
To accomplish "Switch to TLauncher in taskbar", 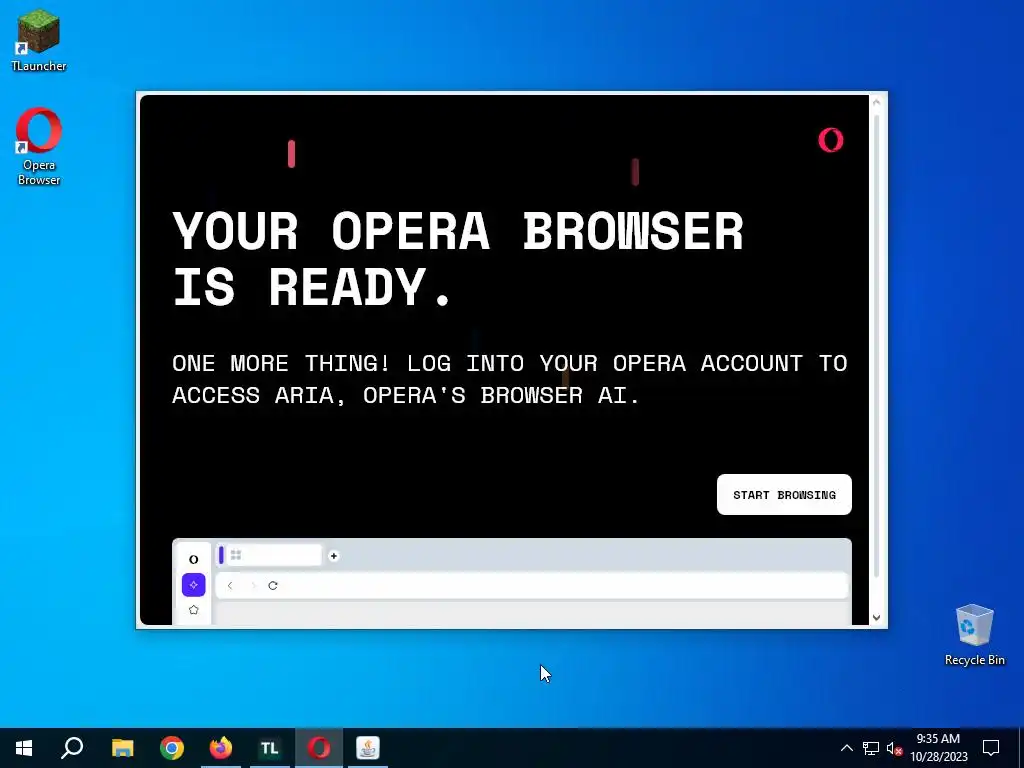I will (x=270, y=748).
